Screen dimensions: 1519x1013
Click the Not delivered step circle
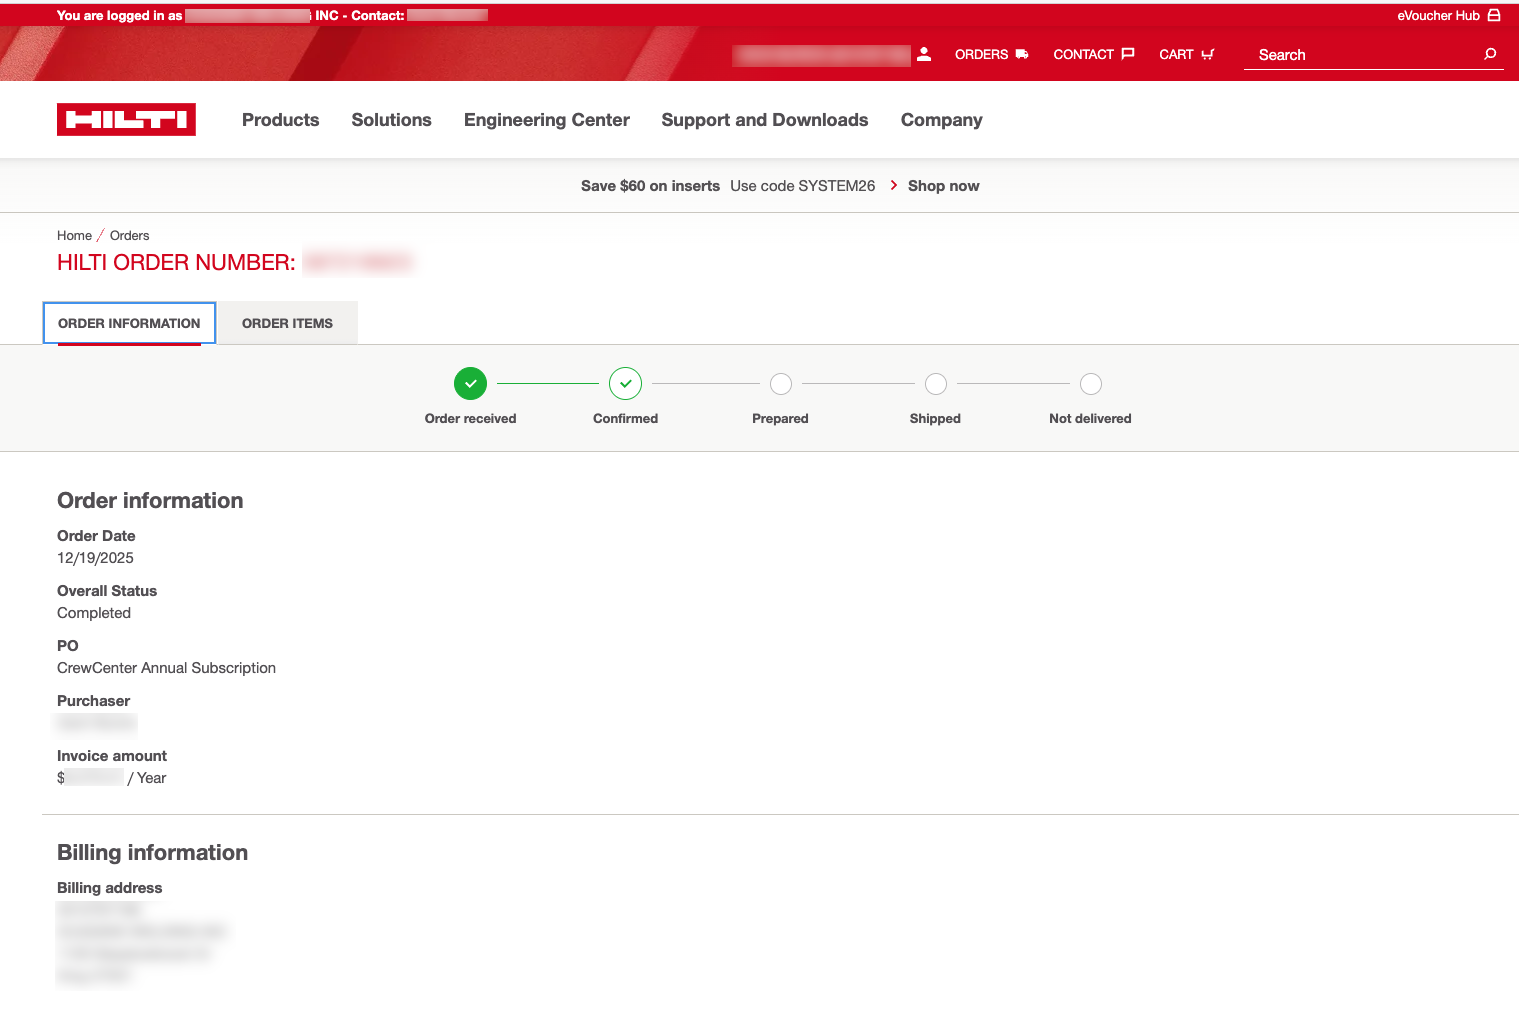[x=1091, y=384]
